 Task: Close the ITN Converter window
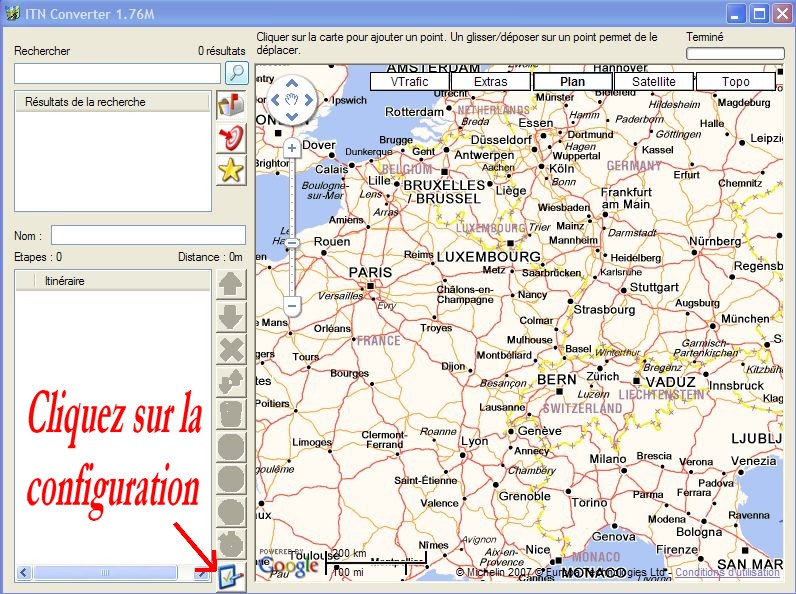(x=783, y=13)
